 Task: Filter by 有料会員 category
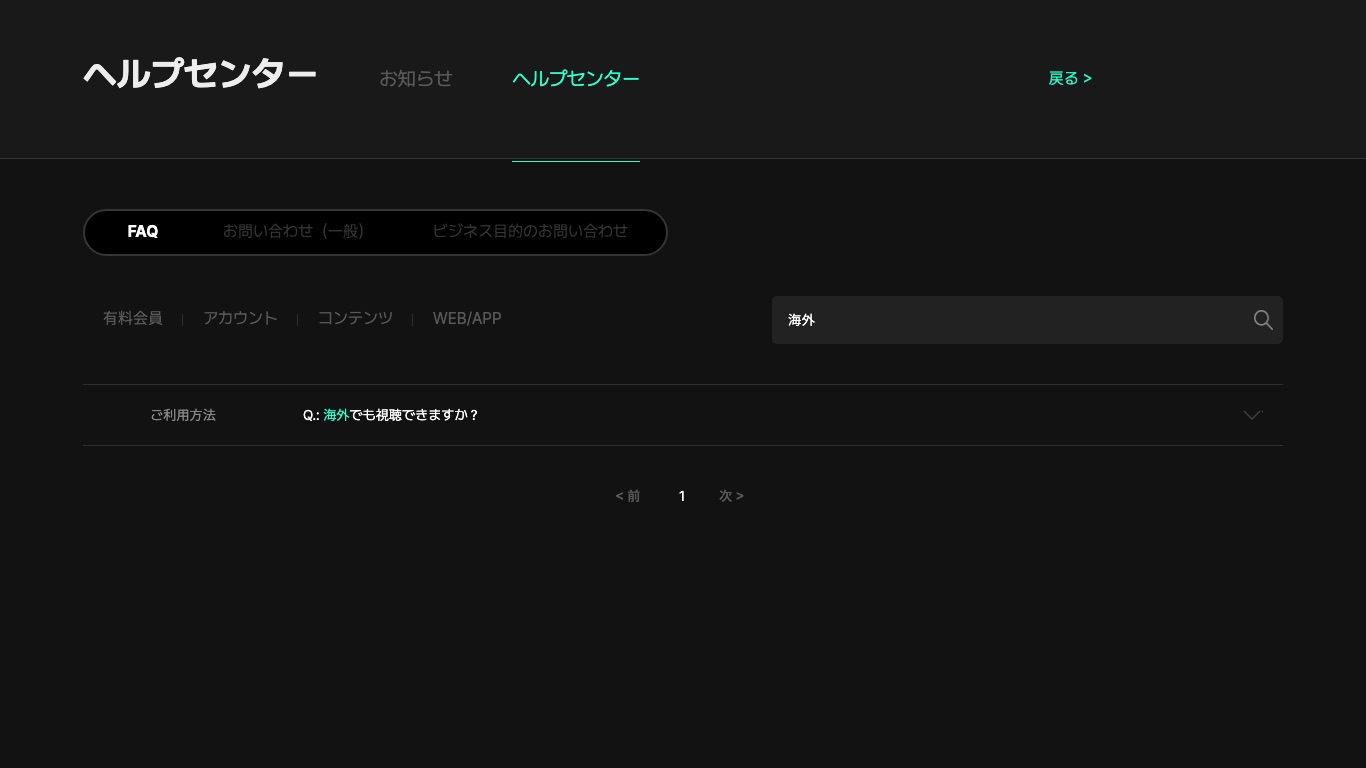133,318
